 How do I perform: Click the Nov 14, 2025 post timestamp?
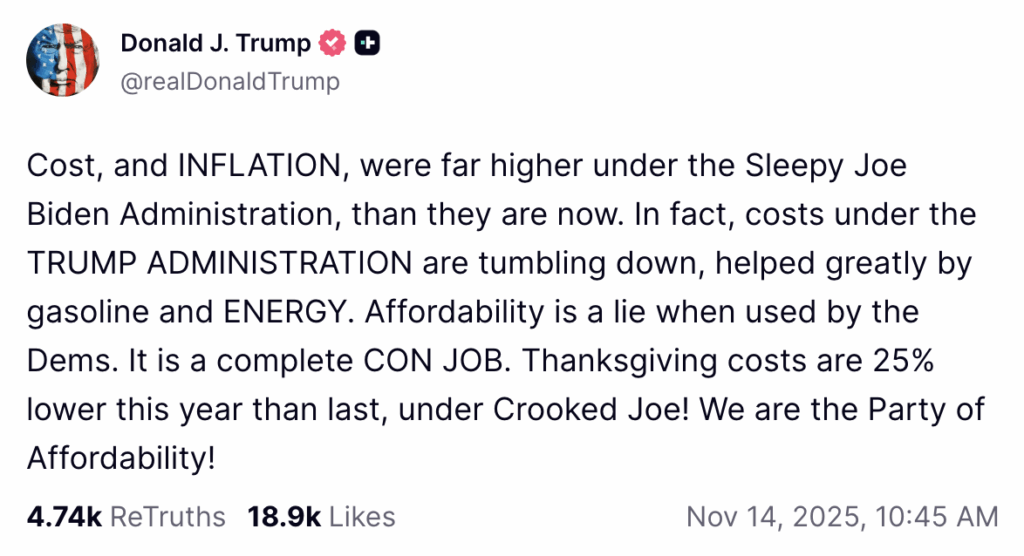(x=841, y=517)
